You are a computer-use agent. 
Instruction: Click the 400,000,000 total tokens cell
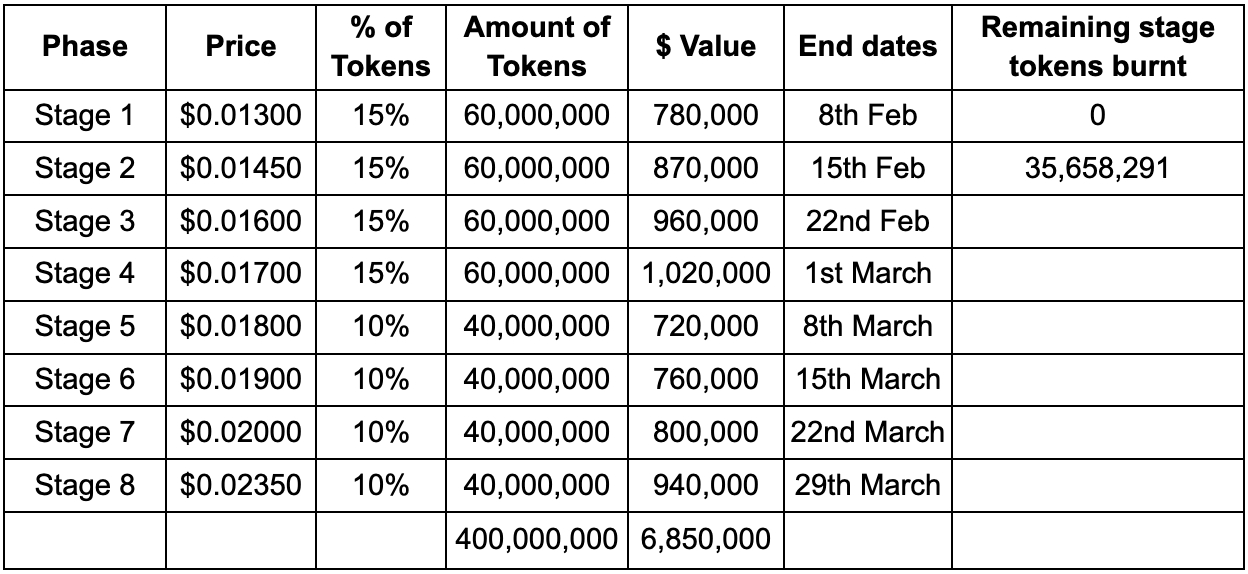click(536, 540)
